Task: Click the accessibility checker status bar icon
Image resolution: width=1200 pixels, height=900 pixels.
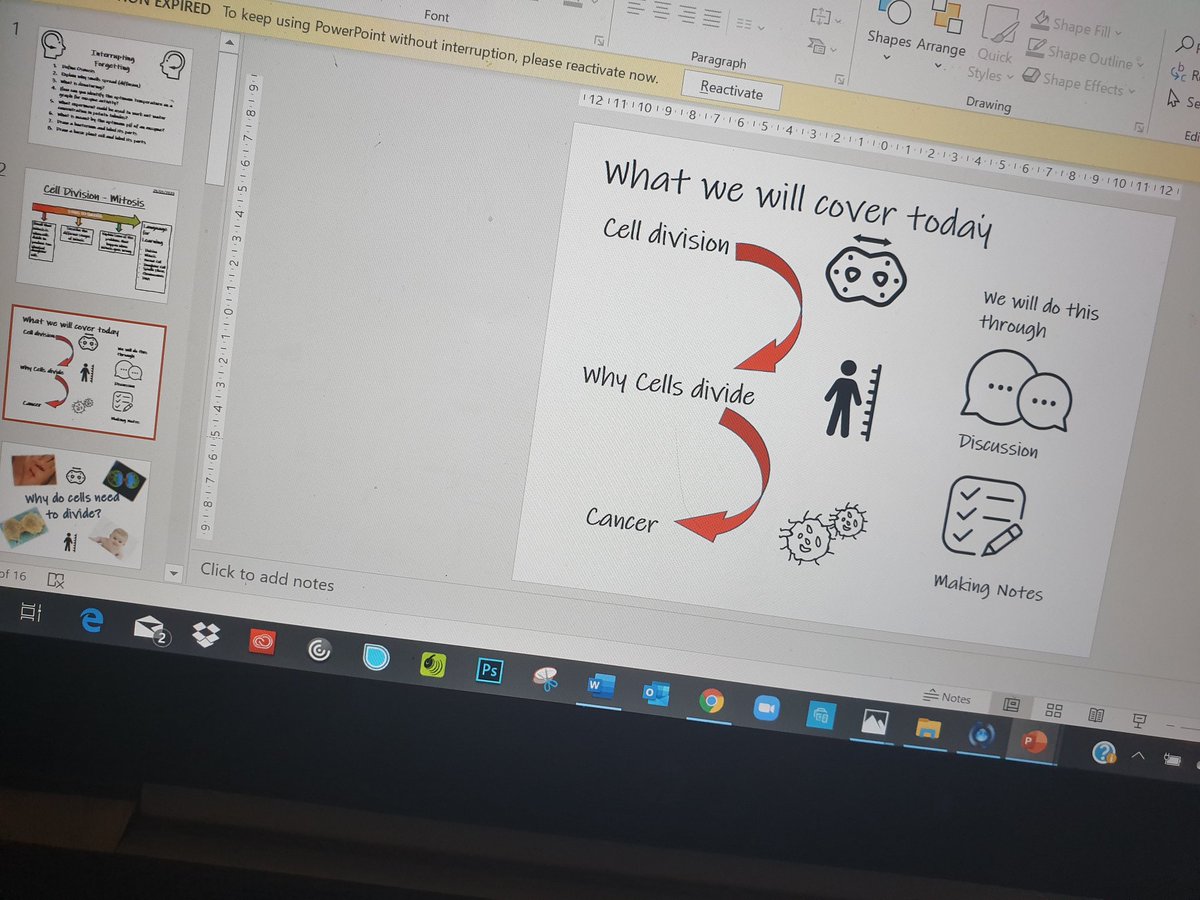Action: click(55, 579)
